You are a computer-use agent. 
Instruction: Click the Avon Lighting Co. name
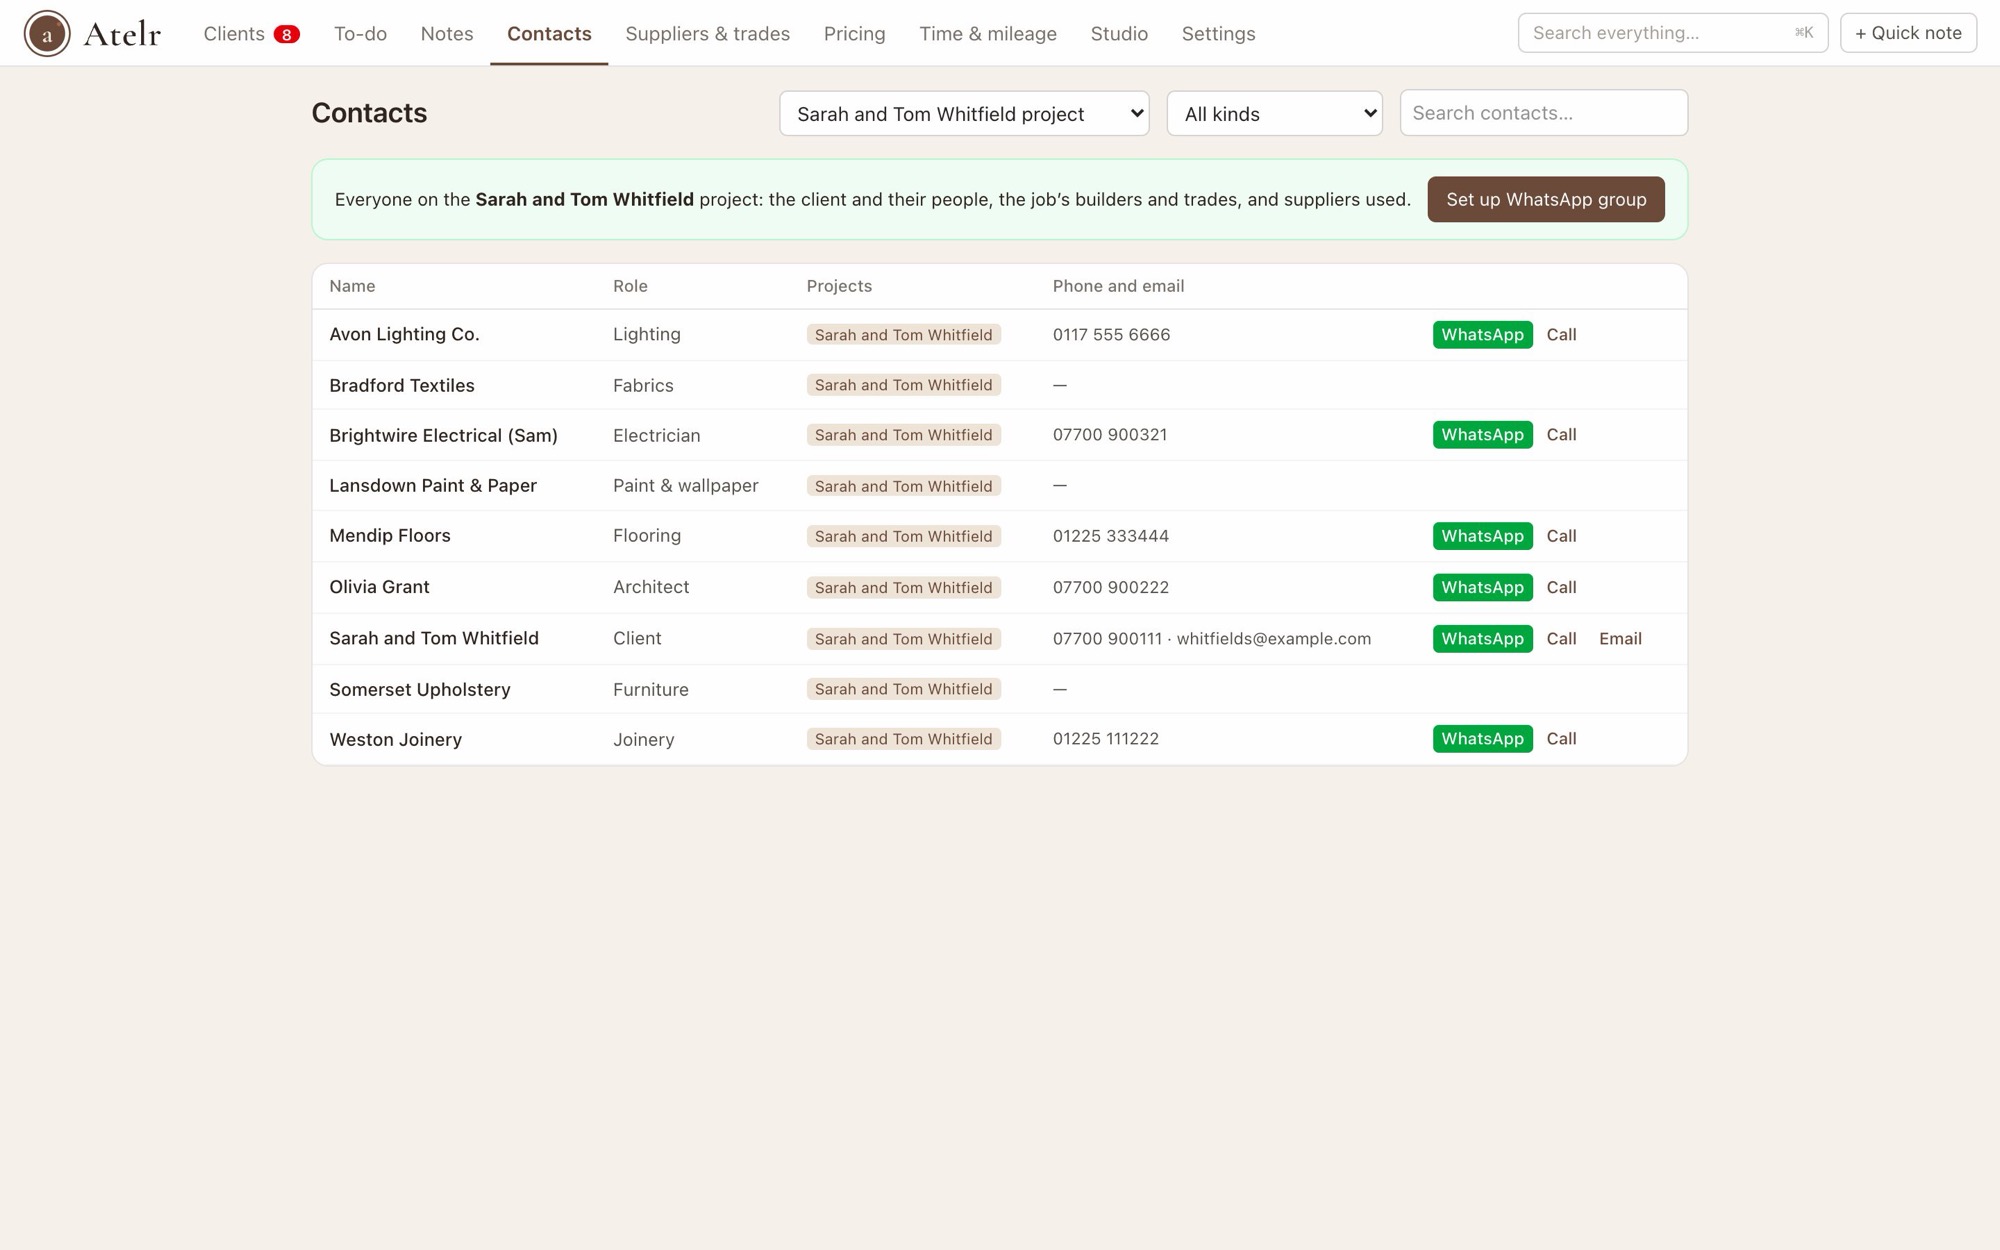click(x=404, y=334)
